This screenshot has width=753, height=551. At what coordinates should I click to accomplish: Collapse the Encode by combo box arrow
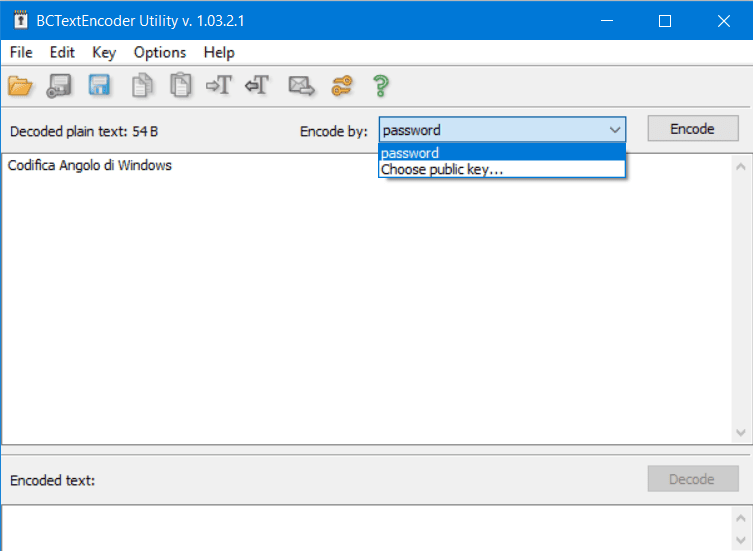(615, 130)
